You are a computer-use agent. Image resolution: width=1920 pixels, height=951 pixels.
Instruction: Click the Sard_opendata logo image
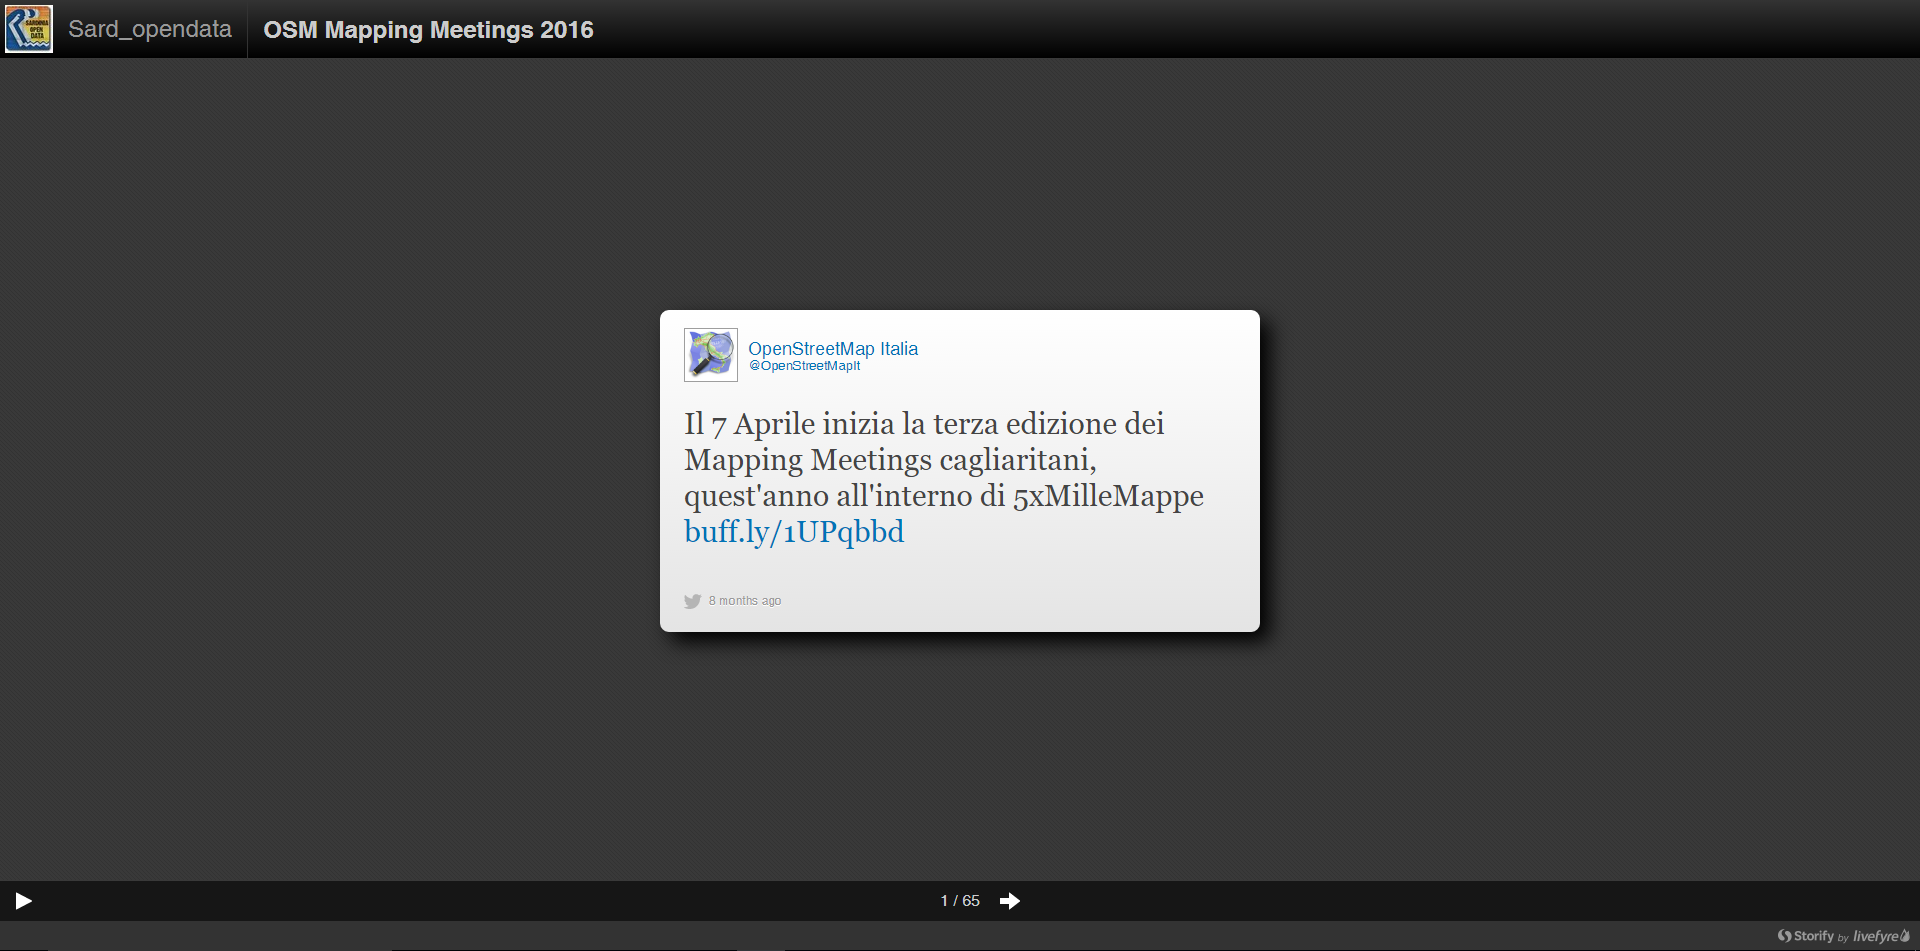[29, 29]
